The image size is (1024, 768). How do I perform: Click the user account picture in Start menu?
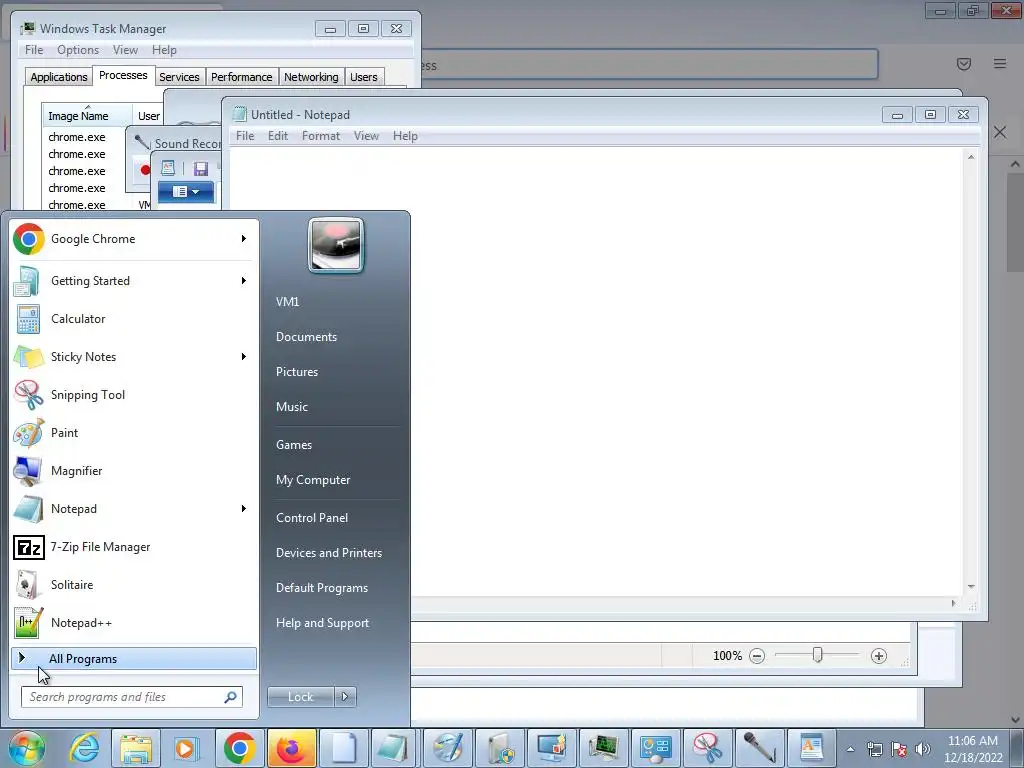(336, 245)
